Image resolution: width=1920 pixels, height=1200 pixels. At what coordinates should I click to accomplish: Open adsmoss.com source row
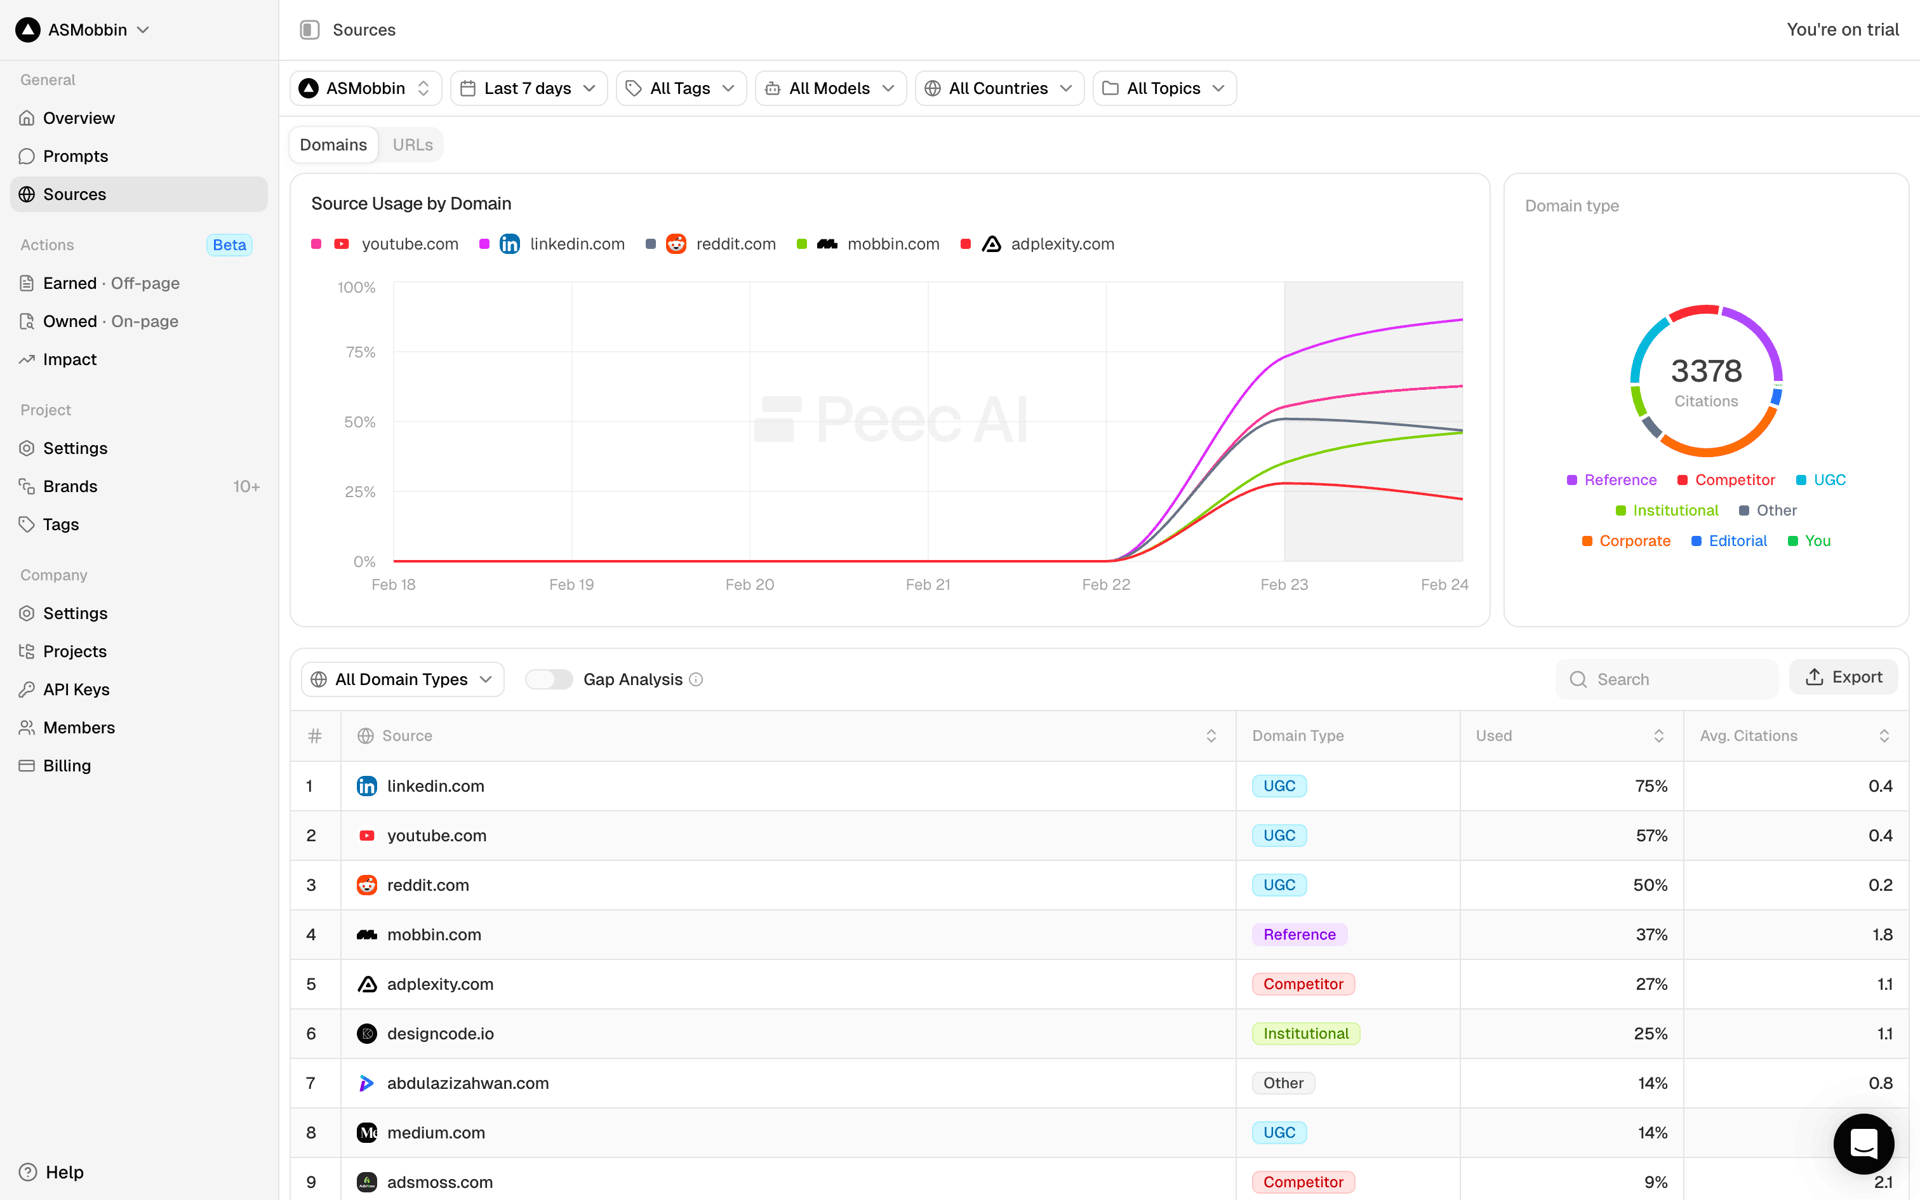click(1099, 1182)
